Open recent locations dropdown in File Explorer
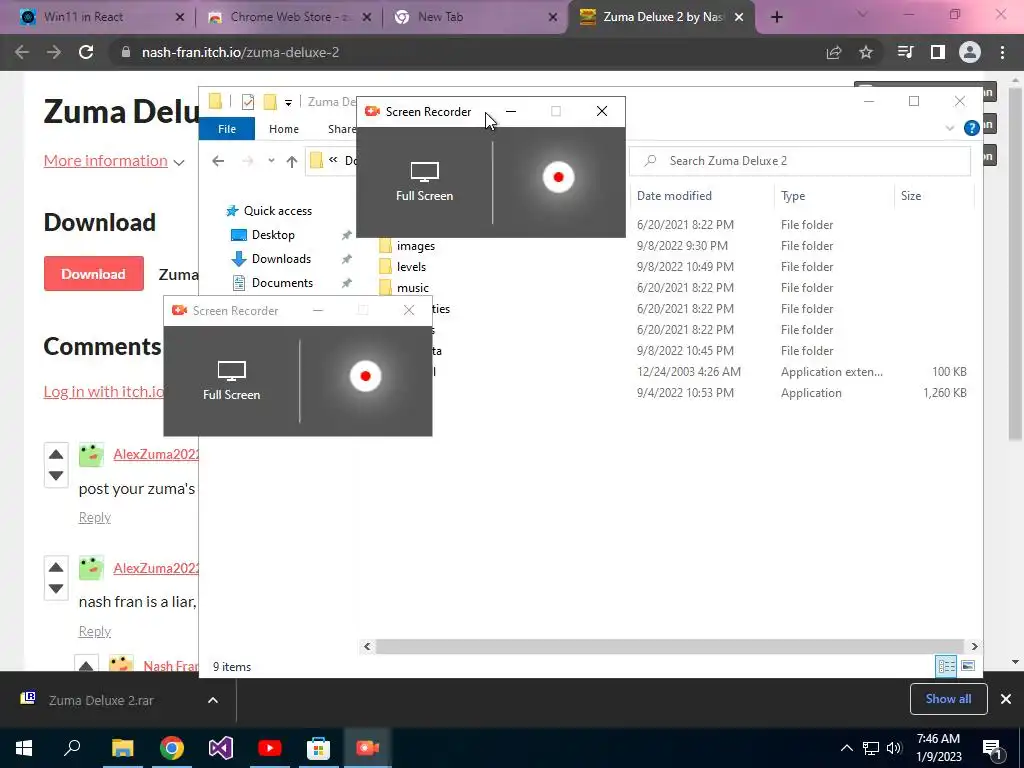The image size is (1024, 768). tap(271, 161)
